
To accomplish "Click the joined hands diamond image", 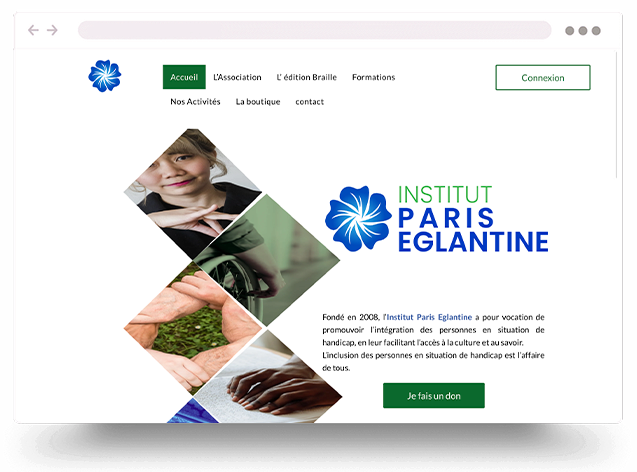I will (193, 328).
